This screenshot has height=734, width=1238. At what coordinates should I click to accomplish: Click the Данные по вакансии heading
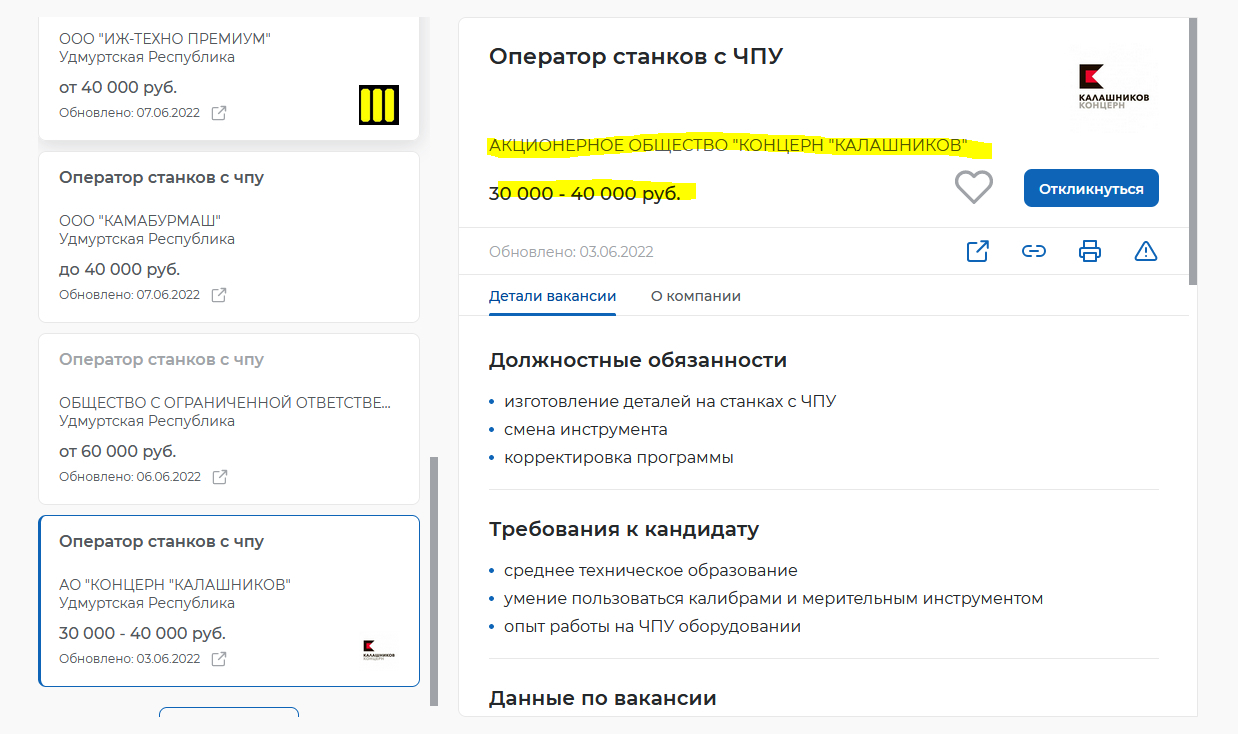[x=603, y=698]
